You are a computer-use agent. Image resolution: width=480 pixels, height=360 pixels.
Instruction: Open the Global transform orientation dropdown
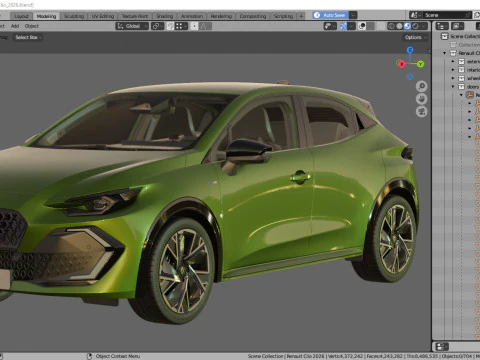pos(132,26)
